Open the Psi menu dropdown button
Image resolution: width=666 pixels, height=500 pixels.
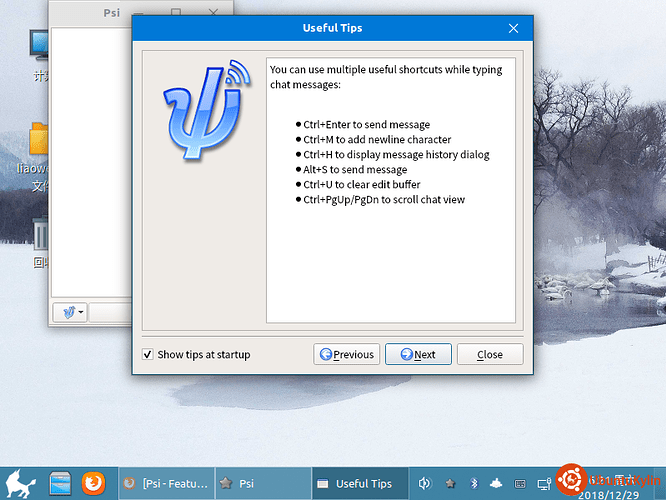pos(70,313)
